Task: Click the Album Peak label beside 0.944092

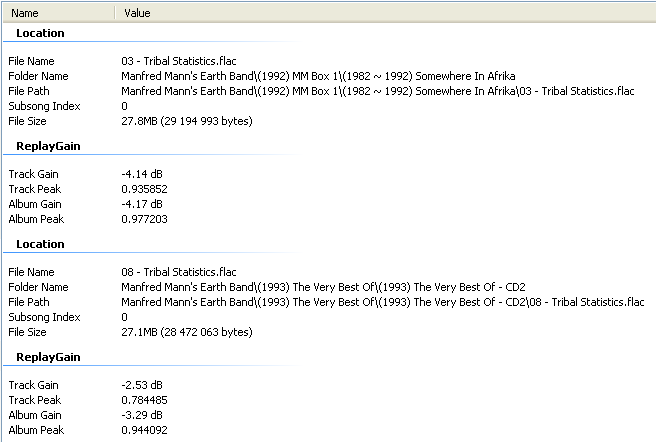Action: coord(36,430)
